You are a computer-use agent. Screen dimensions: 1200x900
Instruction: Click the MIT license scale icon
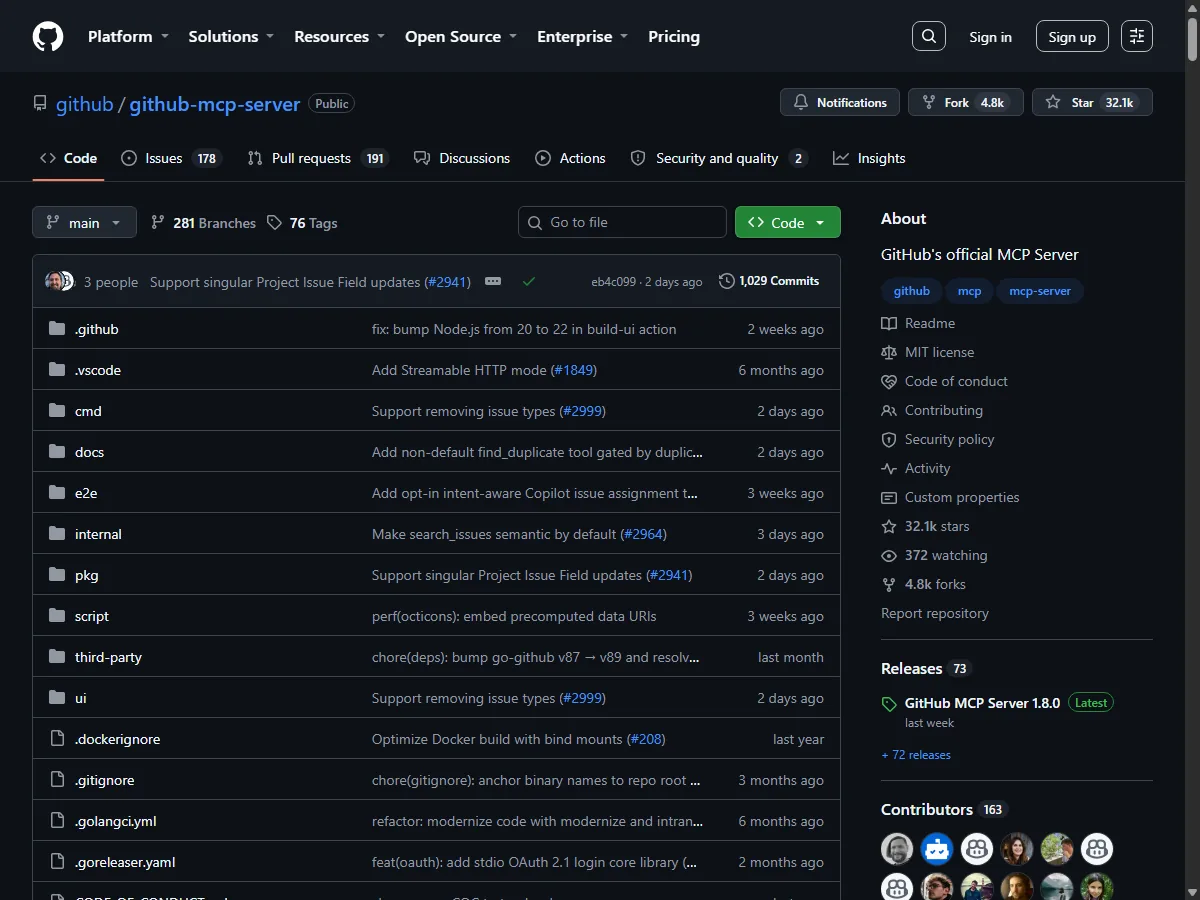(x=889, y=352)
